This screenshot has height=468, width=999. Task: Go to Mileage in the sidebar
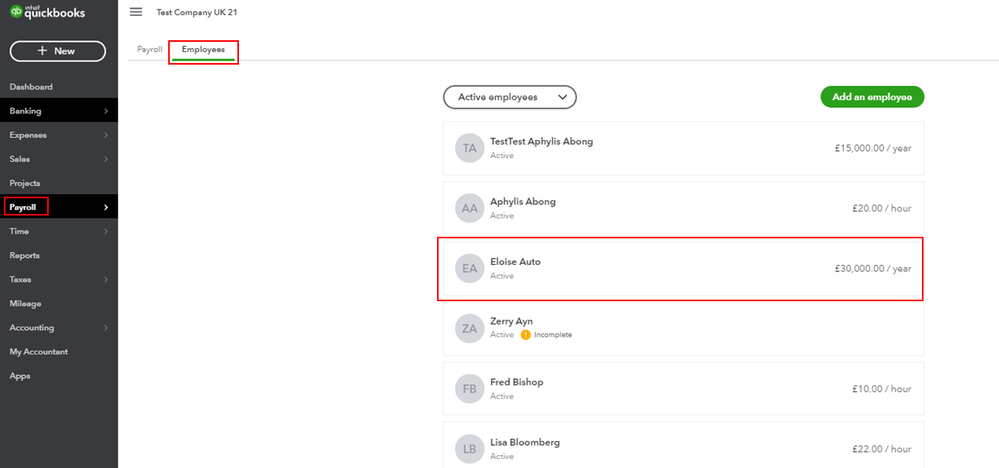tap(26, 303)
